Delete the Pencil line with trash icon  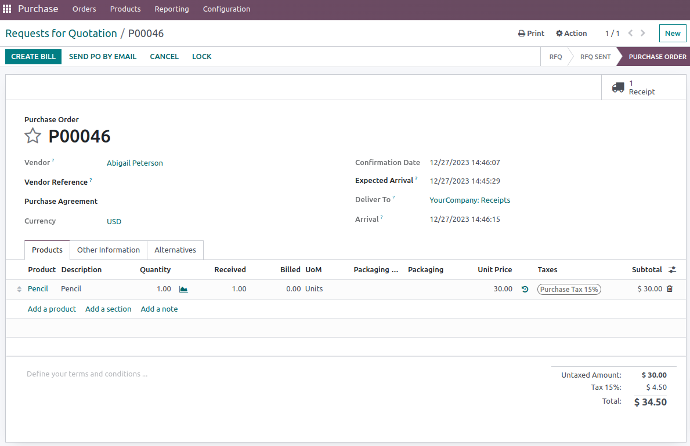pyautogui.click(x=670, y=289)
